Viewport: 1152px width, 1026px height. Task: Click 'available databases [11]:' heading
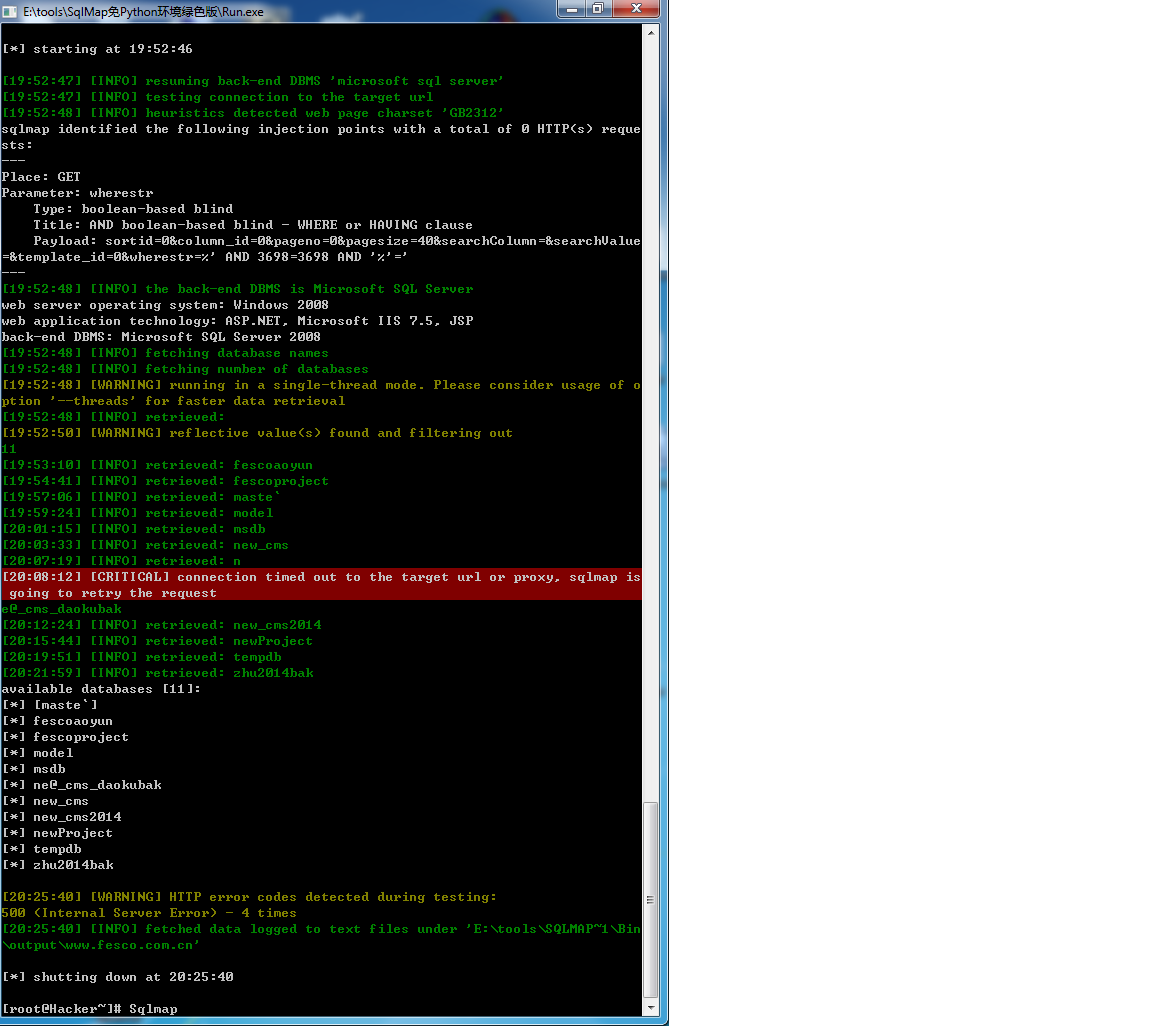101,689
